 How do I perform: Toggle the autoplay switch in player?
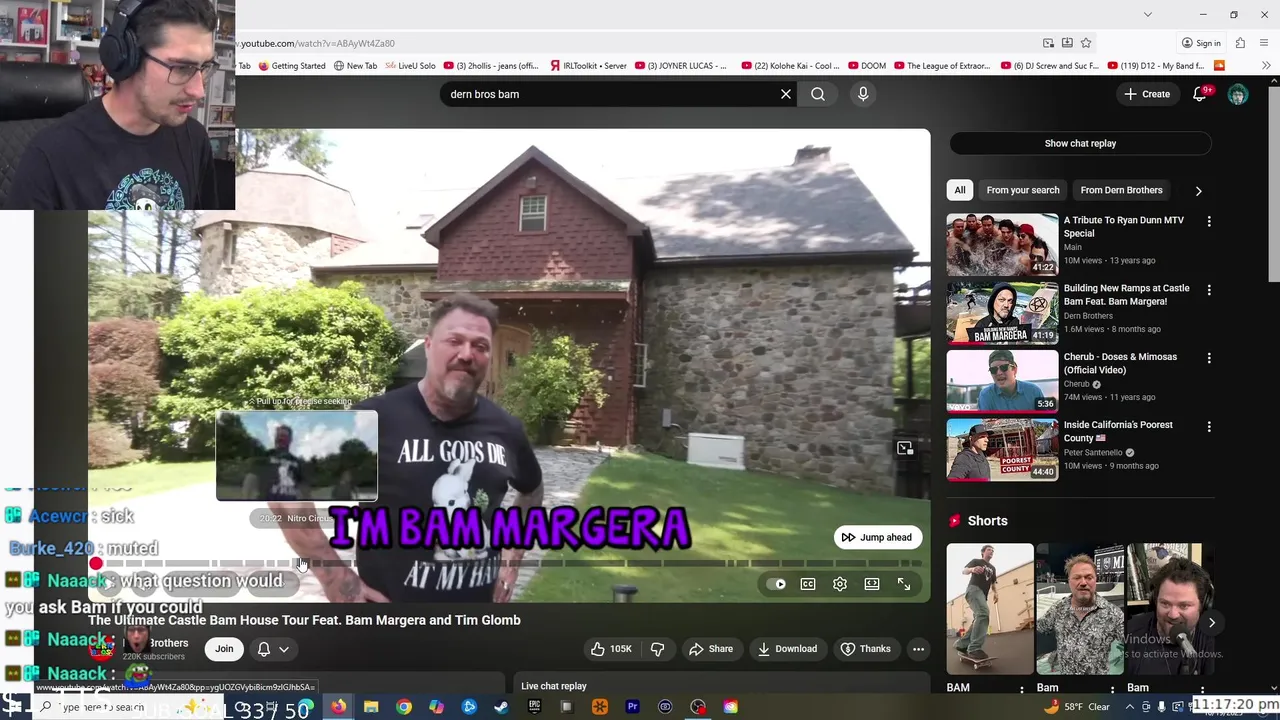click(x=777, y=584)
